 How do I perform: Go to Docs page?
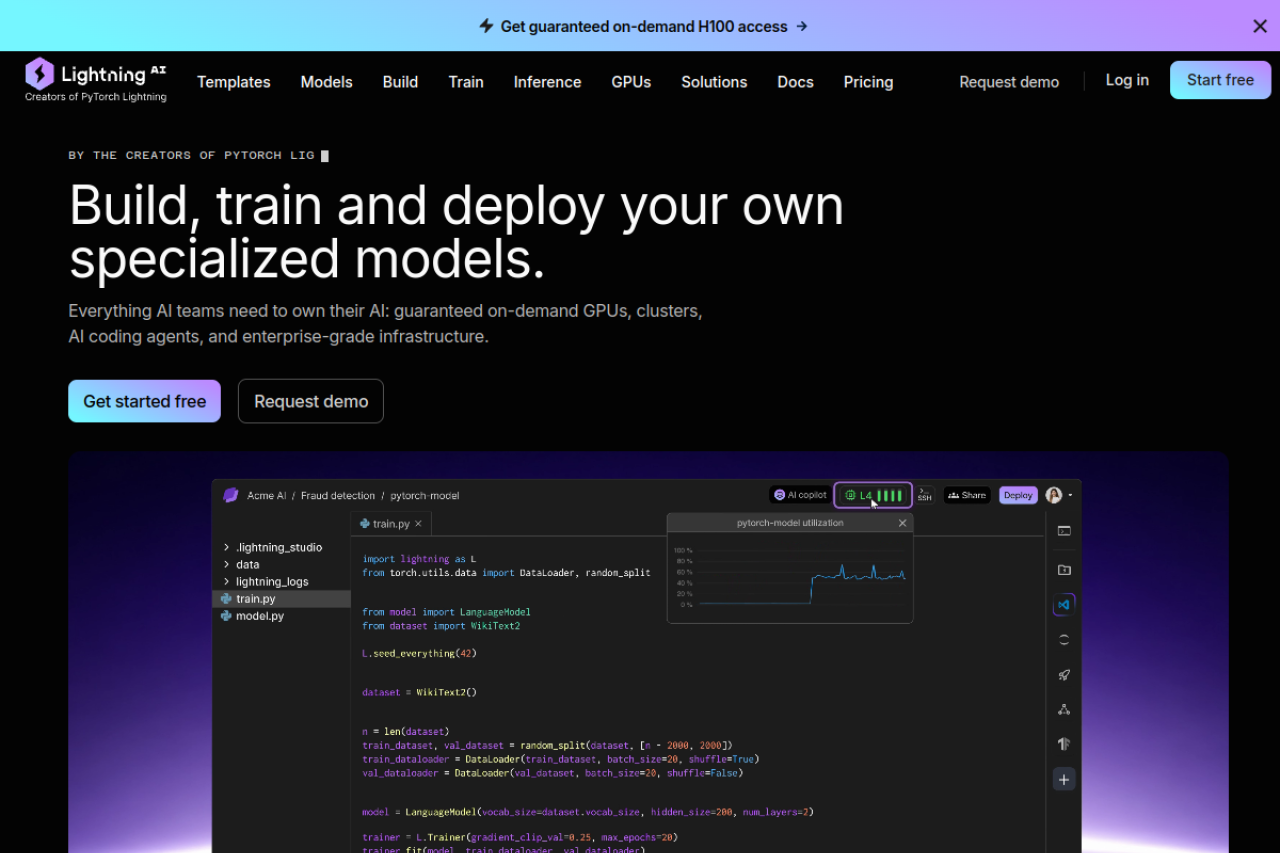795,82
